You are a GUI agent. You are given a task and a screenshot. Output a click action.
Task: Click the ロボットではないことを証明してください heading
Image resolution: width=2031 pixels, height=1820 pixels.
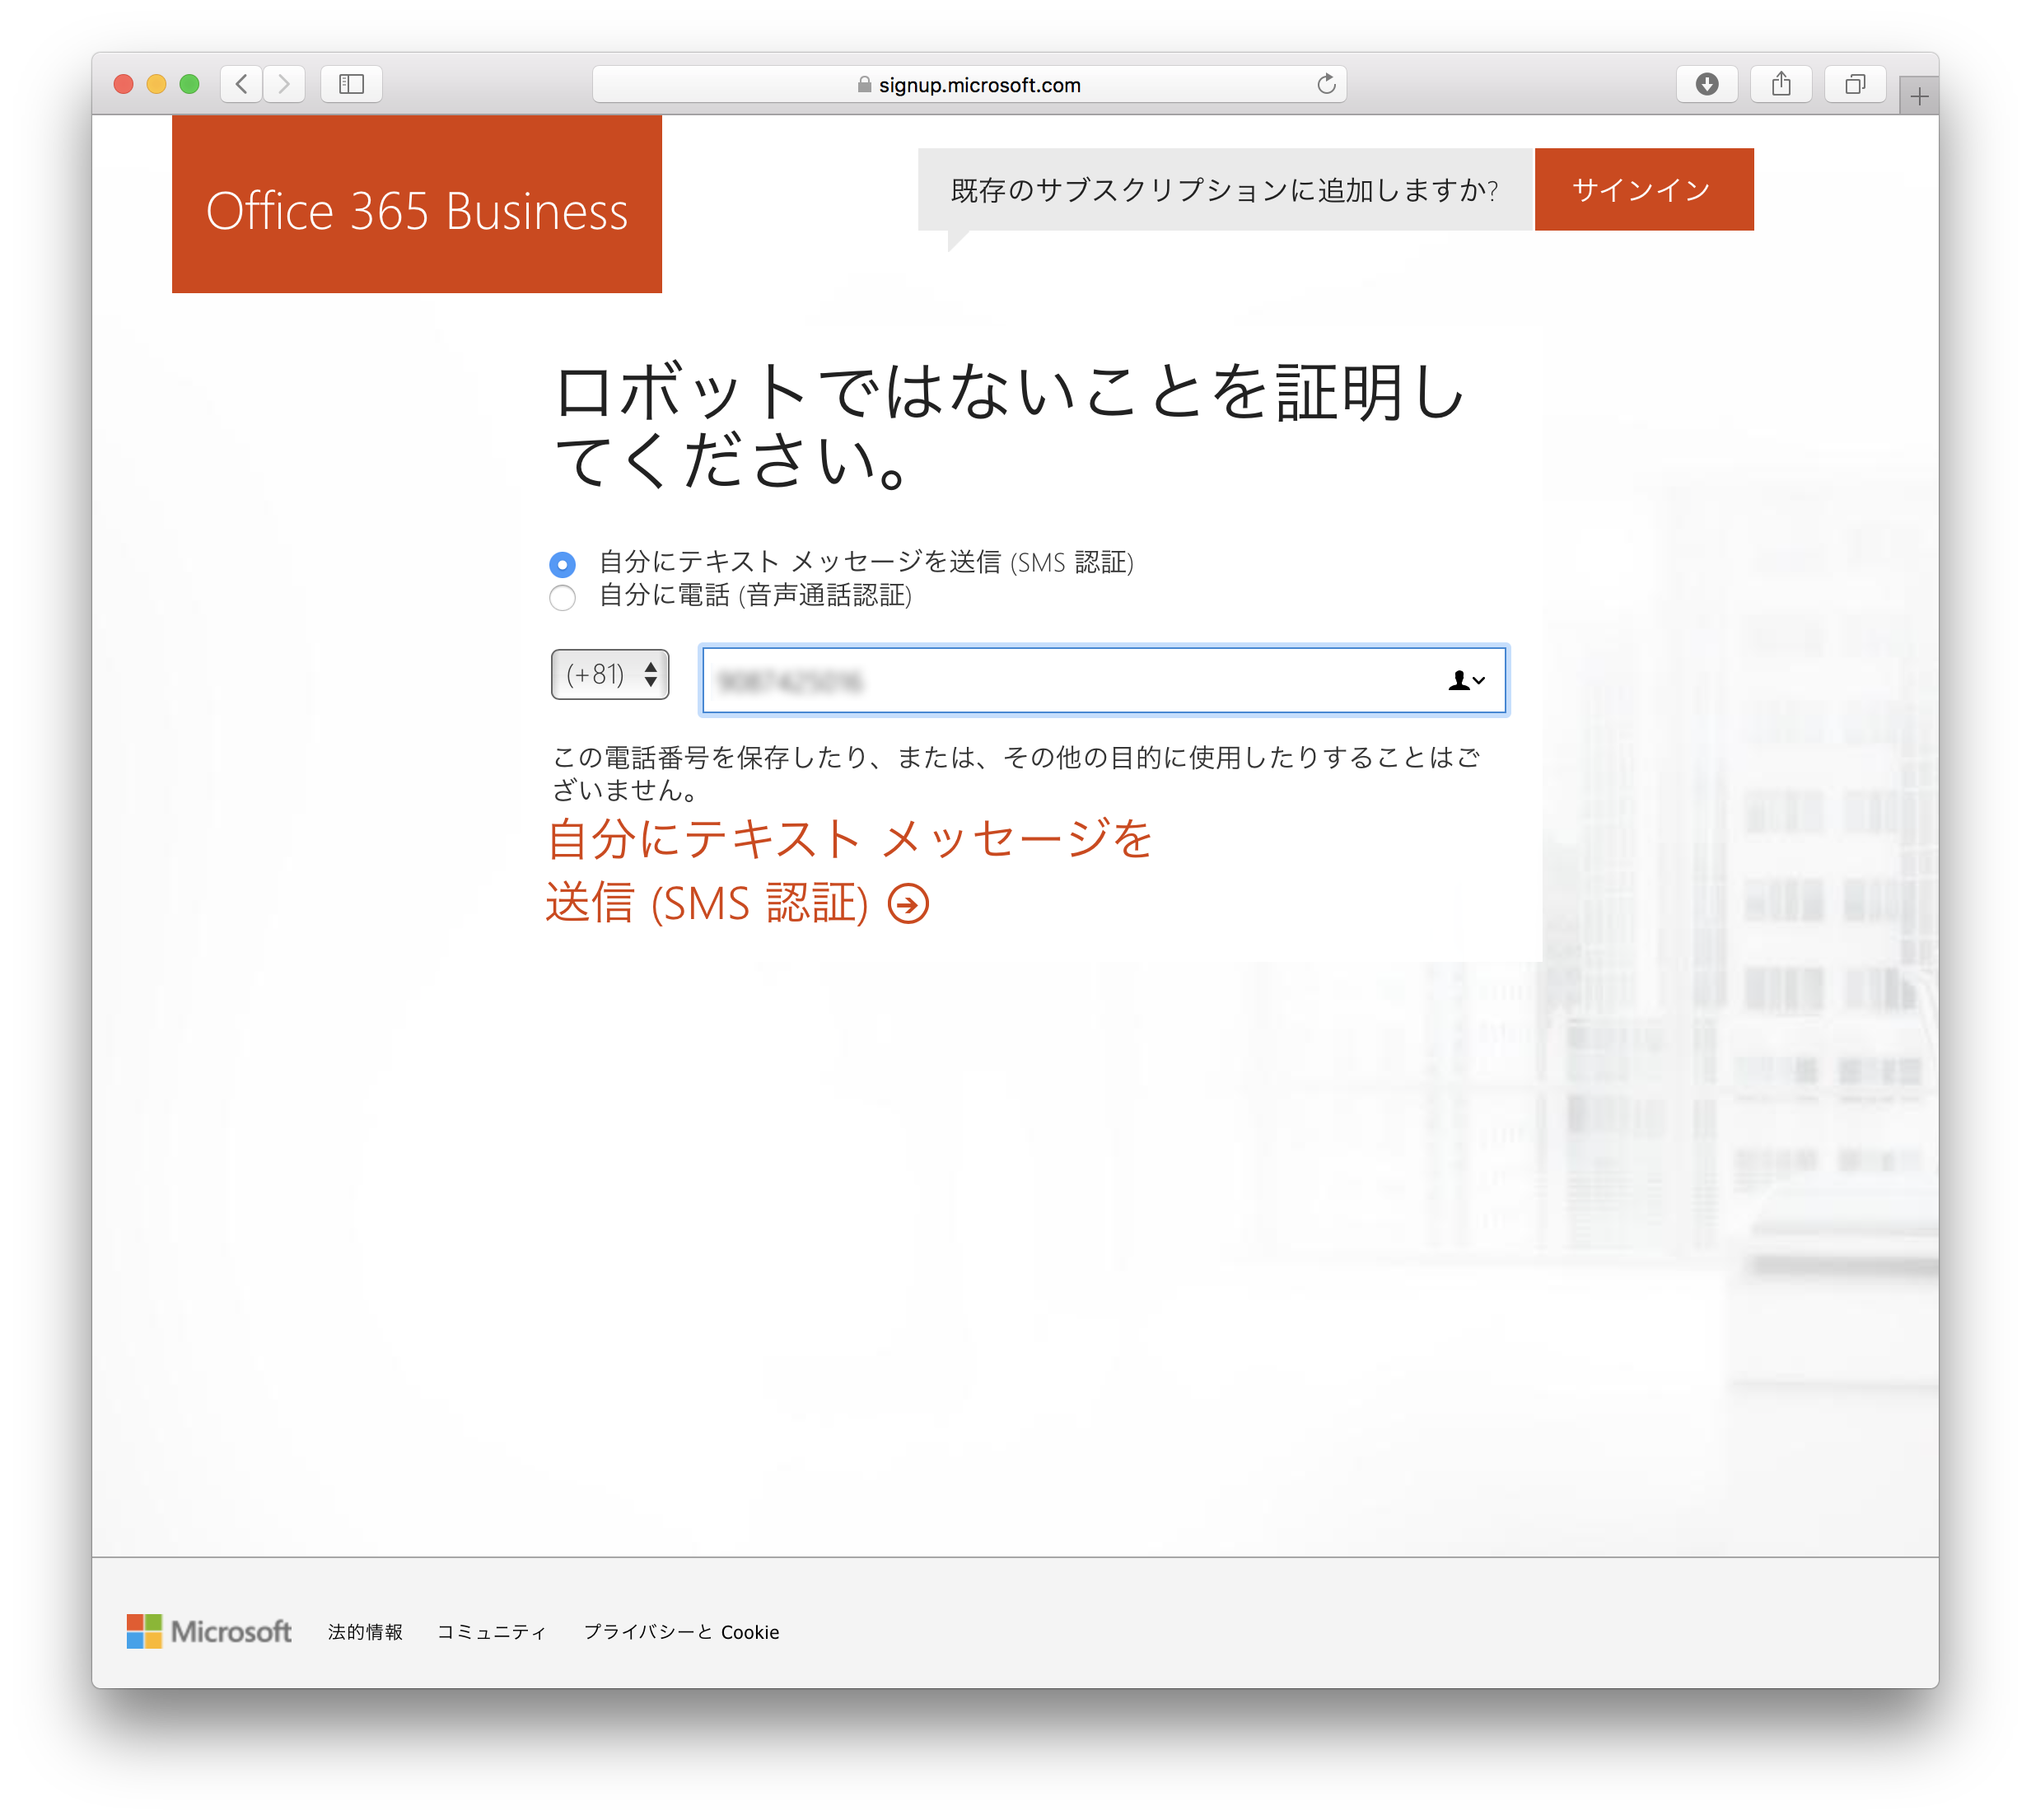[1009, 425]
